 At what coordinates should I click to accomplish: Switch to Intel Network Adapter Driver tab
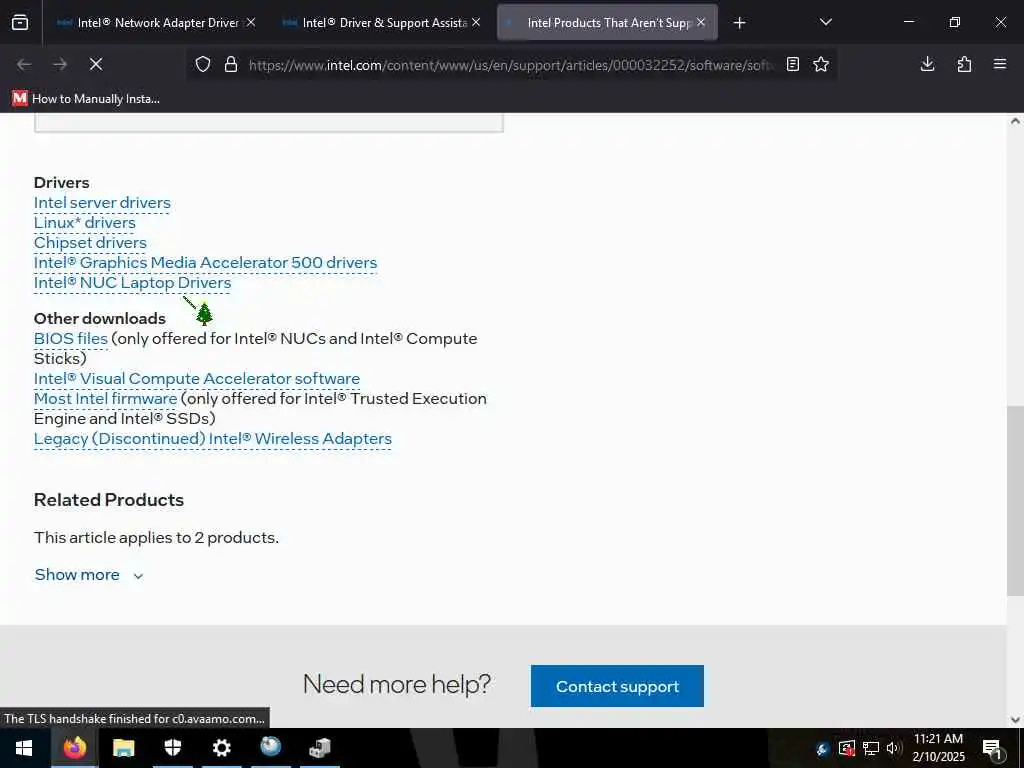[x=158, y=23]
